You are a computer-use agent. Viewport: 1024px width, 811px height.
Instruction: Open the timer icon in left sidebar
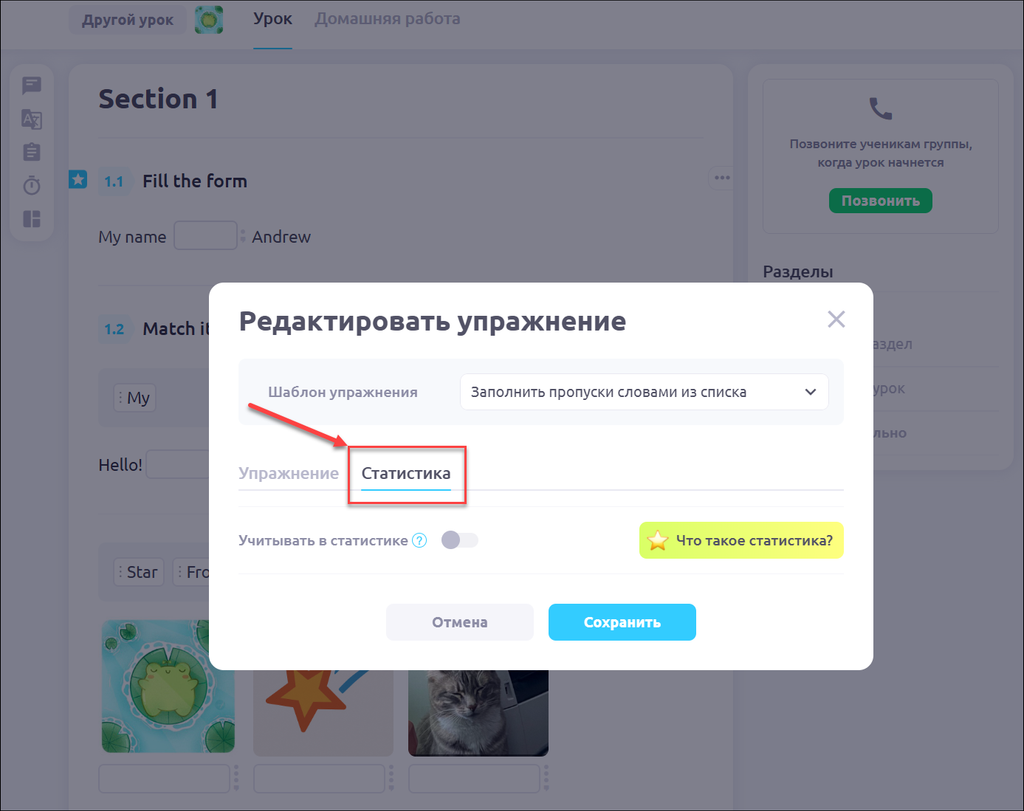[31, 185]
